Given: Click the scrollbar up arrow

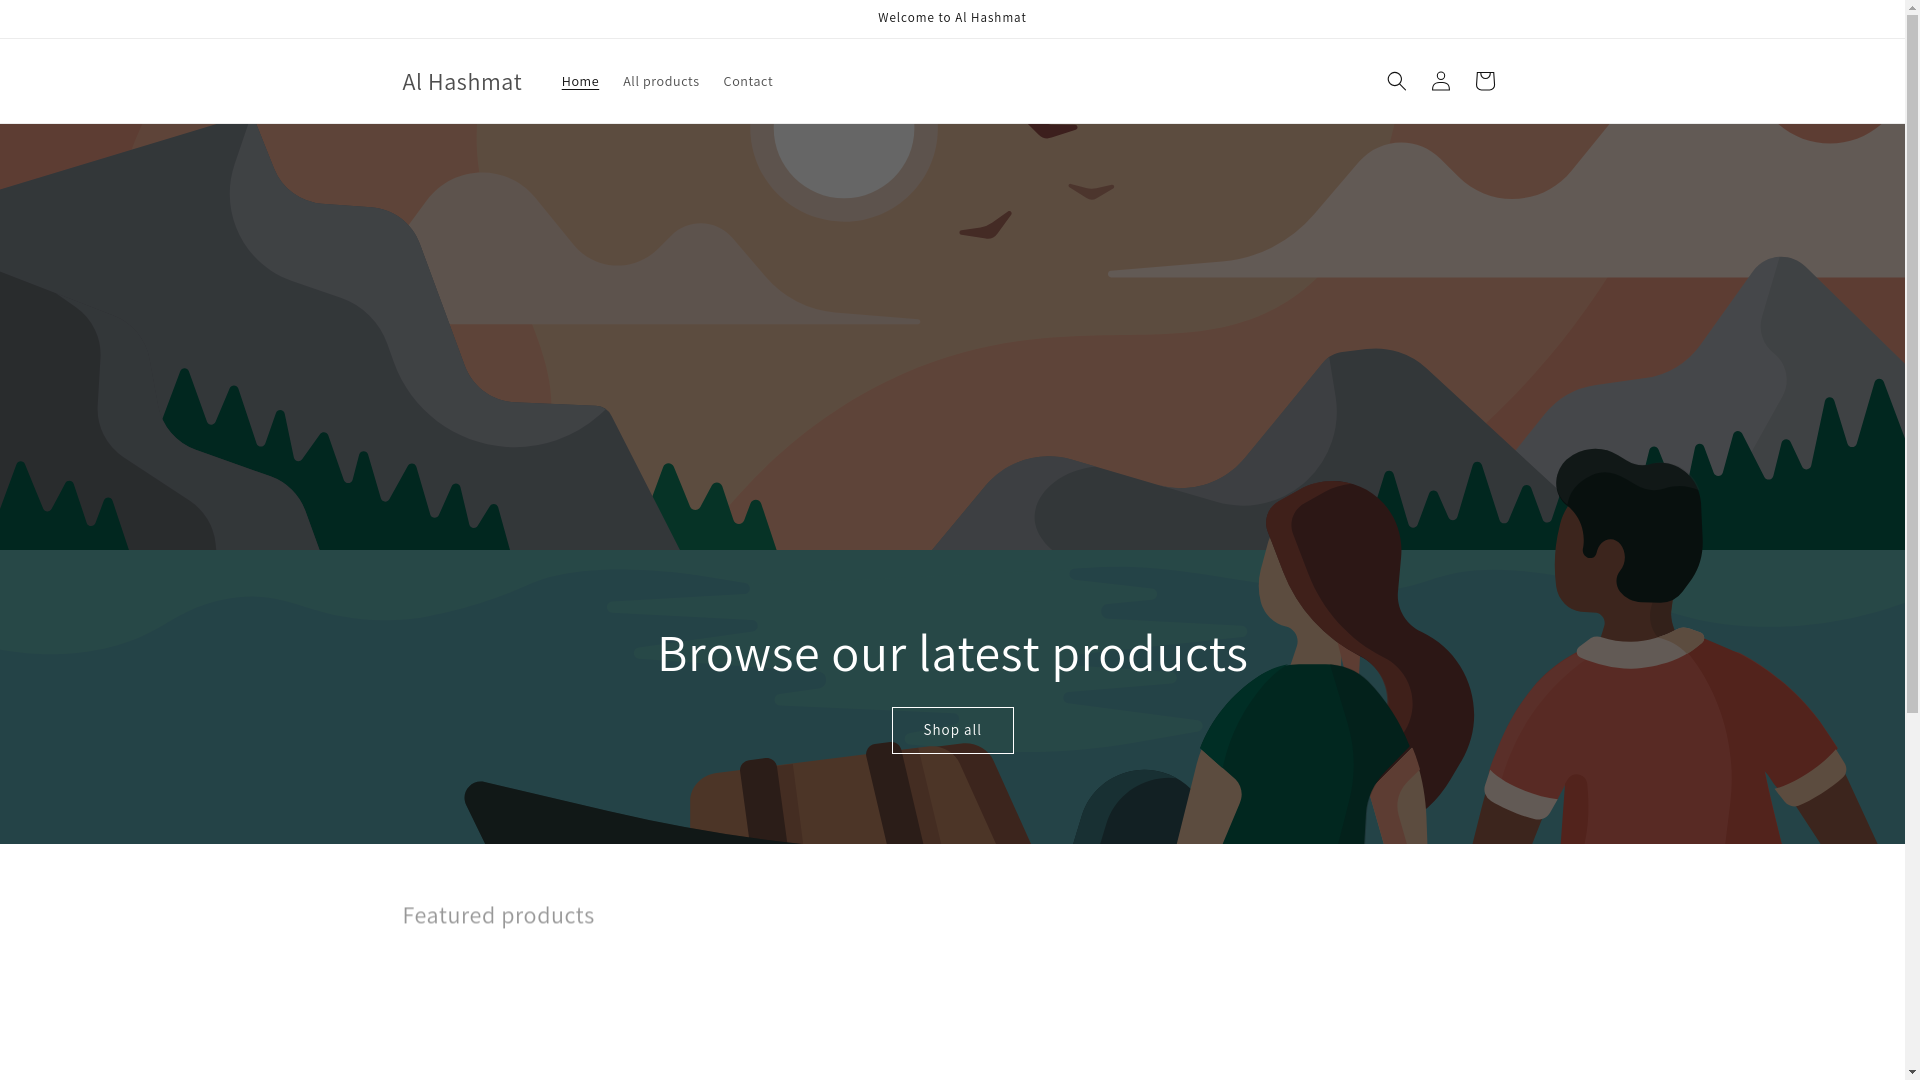Looking at the screenshot, I should [1912, 7].
